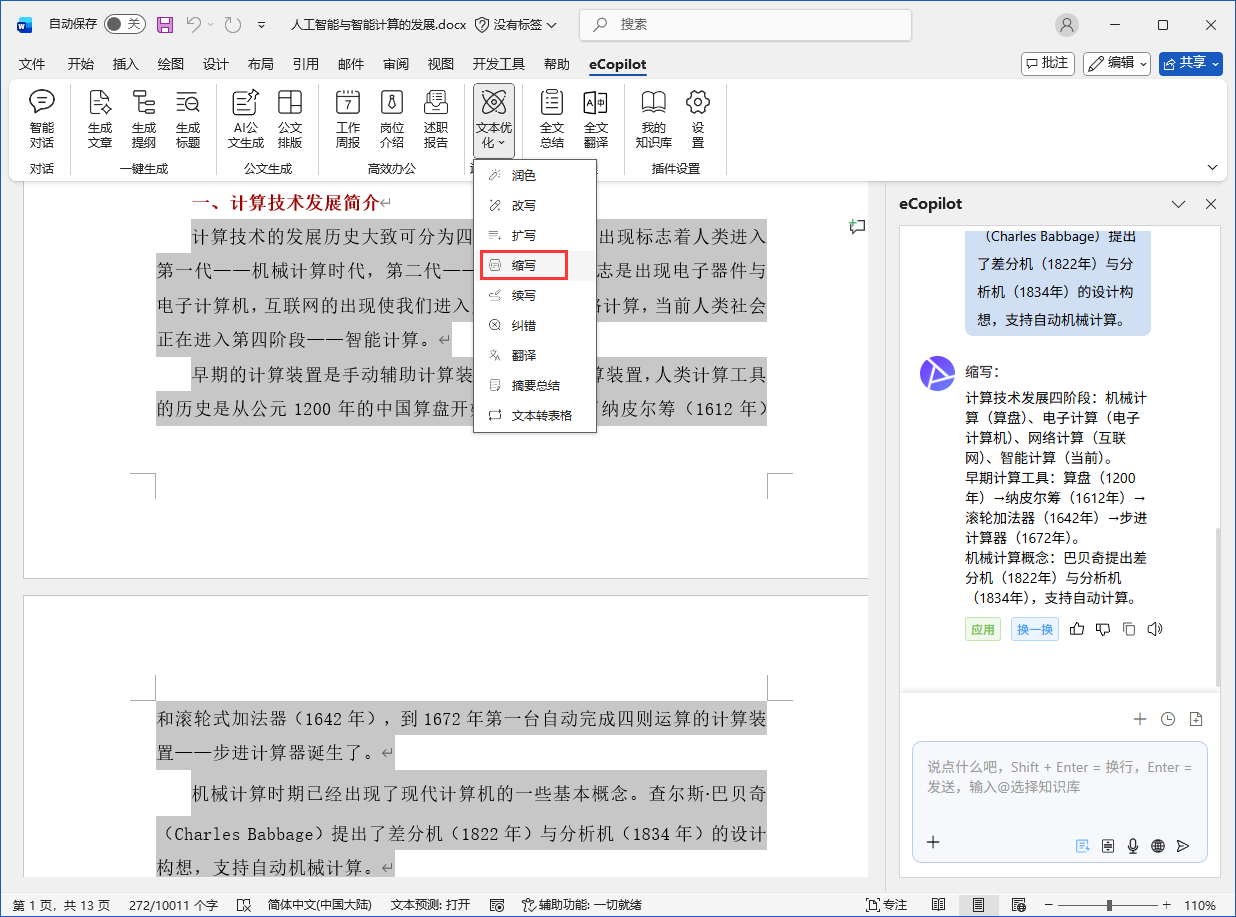Image resolution: width=1236 pixels, height=917 pixels.
Task: Open 全文翻译 full-text translation
Action: click(x=595, y=118)
